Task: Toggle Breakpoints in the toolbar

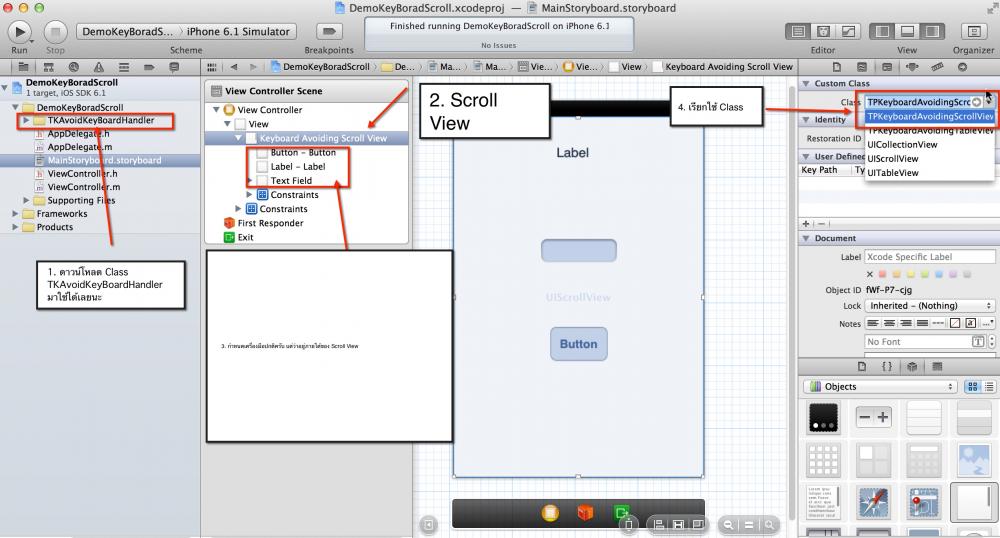Action: 329,31
